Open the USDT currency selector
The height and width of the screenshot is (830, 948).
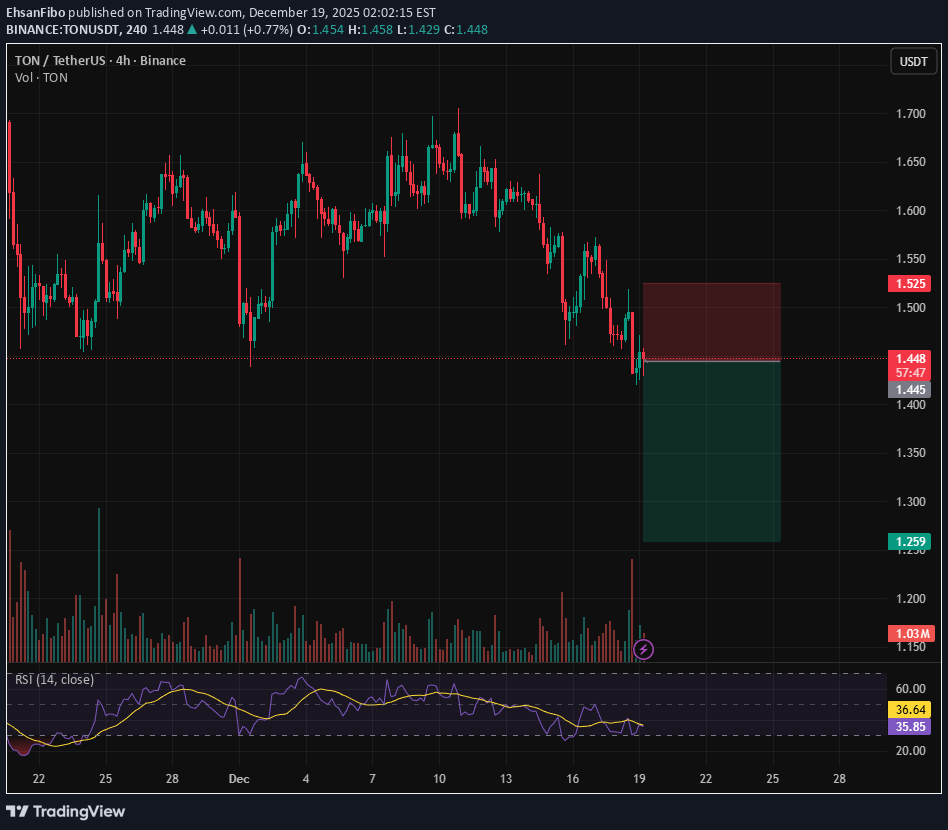click(x=913, y=61)
